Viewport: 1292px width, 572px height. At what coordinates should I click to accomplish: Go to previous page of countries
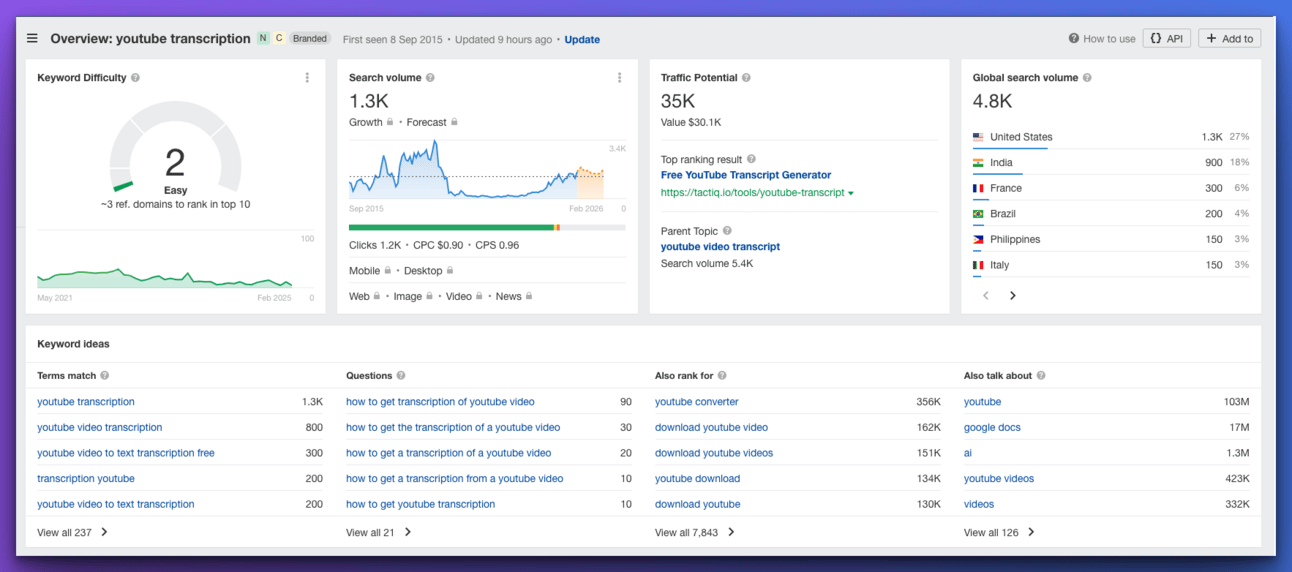pos(986,296)
